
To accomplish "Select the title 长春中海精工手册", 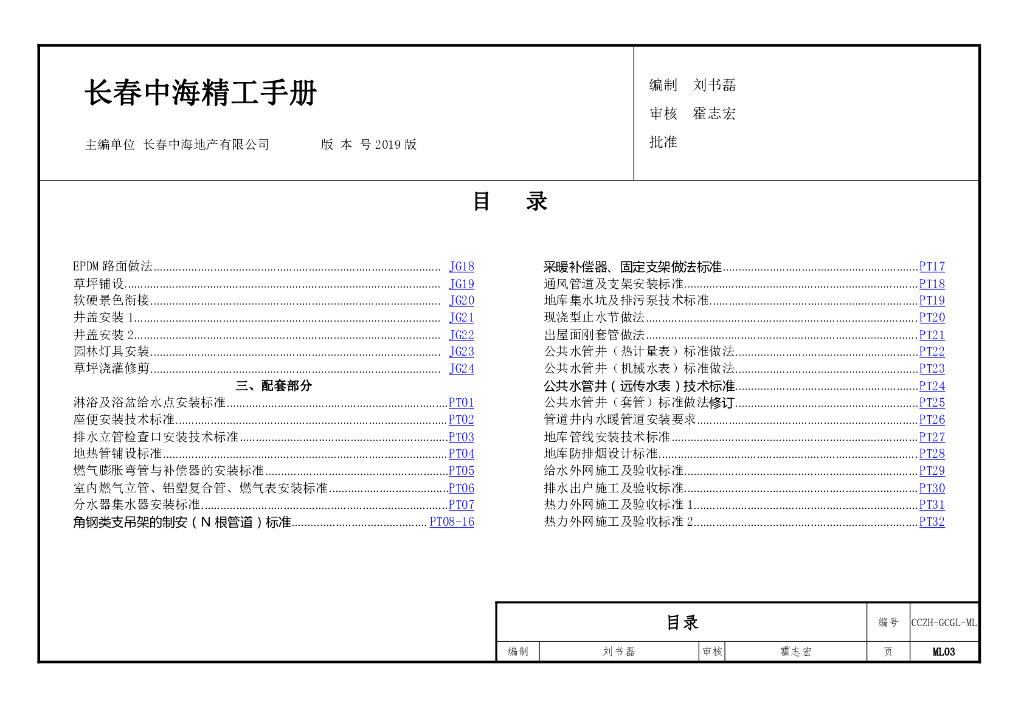I will click(x=200, y=93).
